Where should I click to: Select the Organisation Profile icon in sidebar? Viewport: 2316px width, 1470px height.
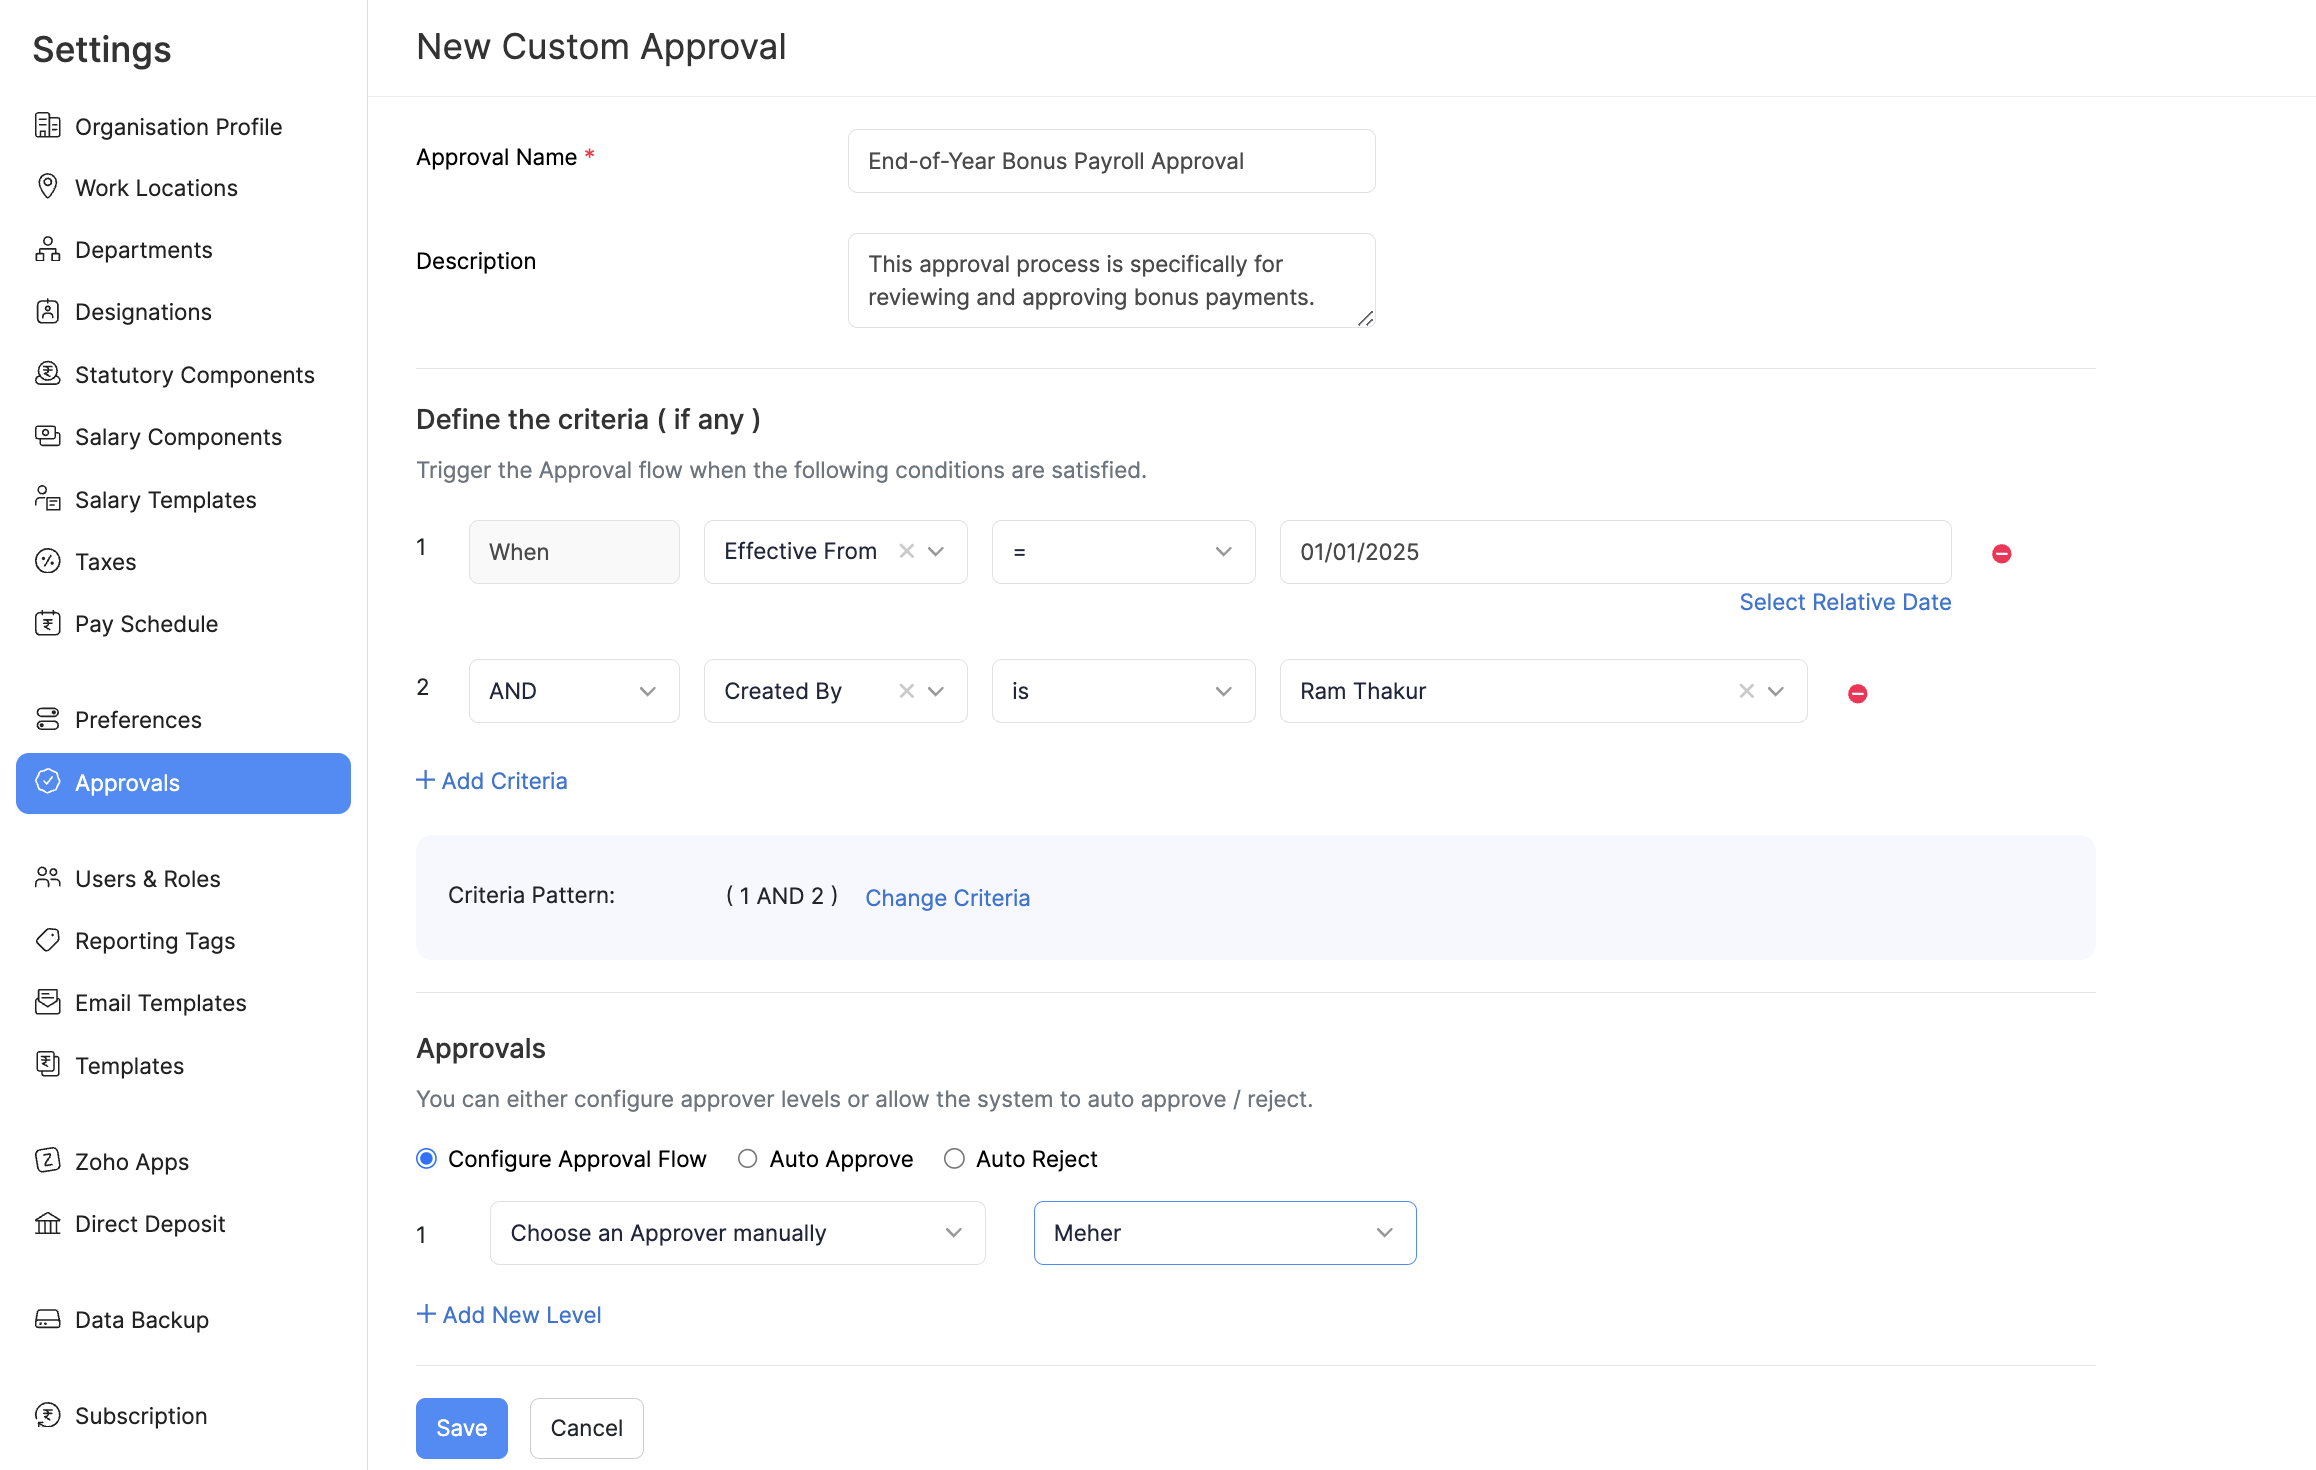(x=48, y=126)
